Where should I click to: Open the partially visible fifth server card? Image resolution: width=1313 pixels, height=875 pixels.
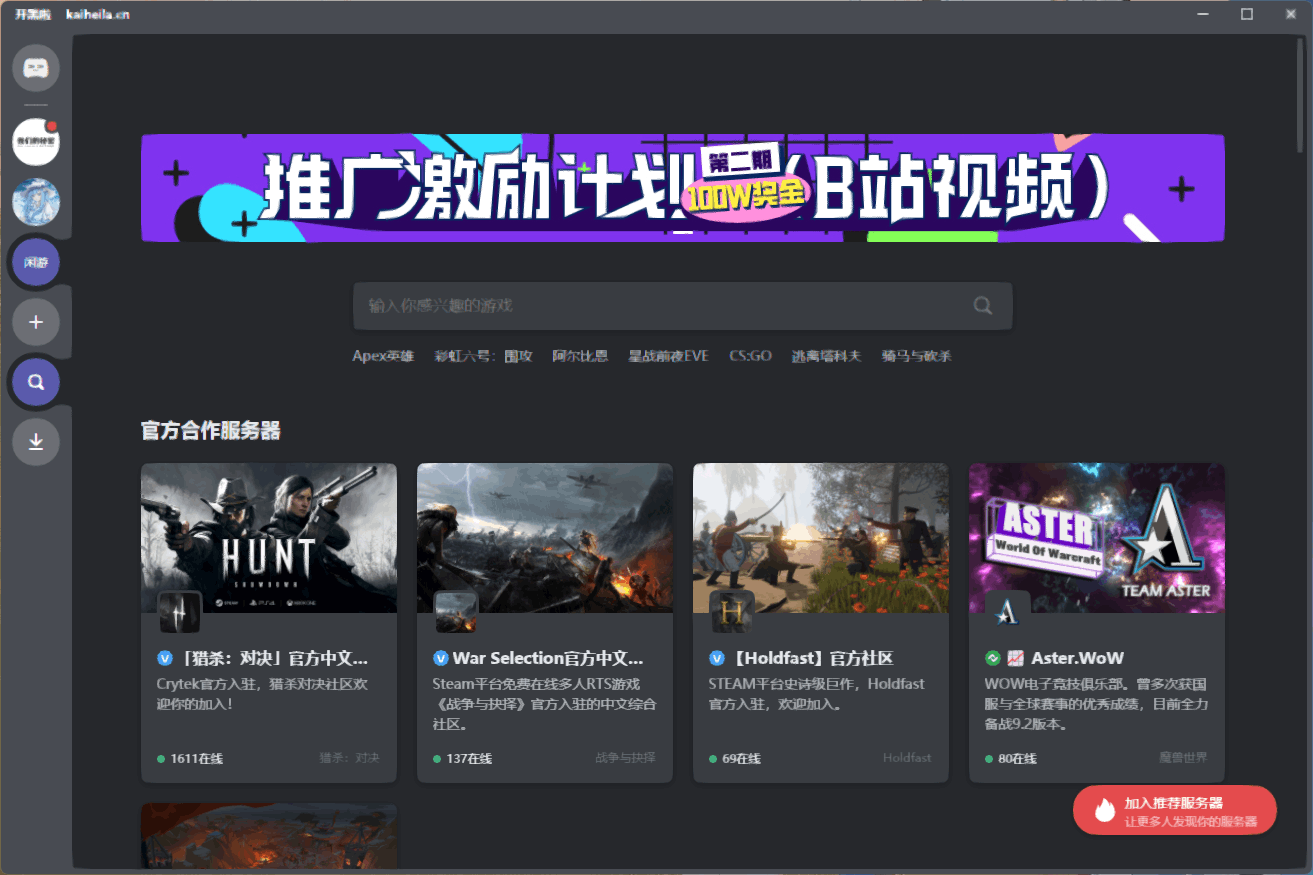[269, 836]
